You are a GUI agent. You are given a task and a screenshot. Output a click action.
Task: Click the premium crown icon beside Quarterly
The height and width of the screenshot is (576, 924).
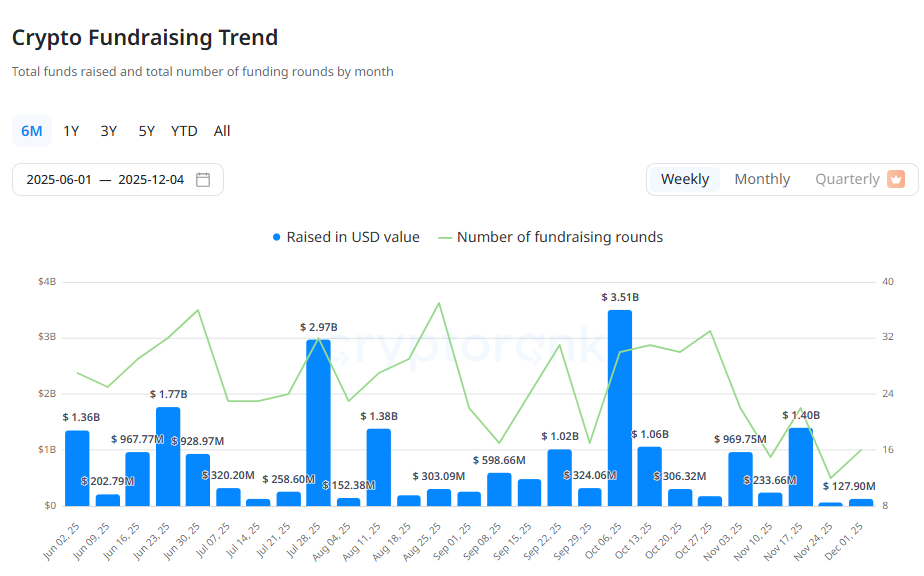coord(896,179)
